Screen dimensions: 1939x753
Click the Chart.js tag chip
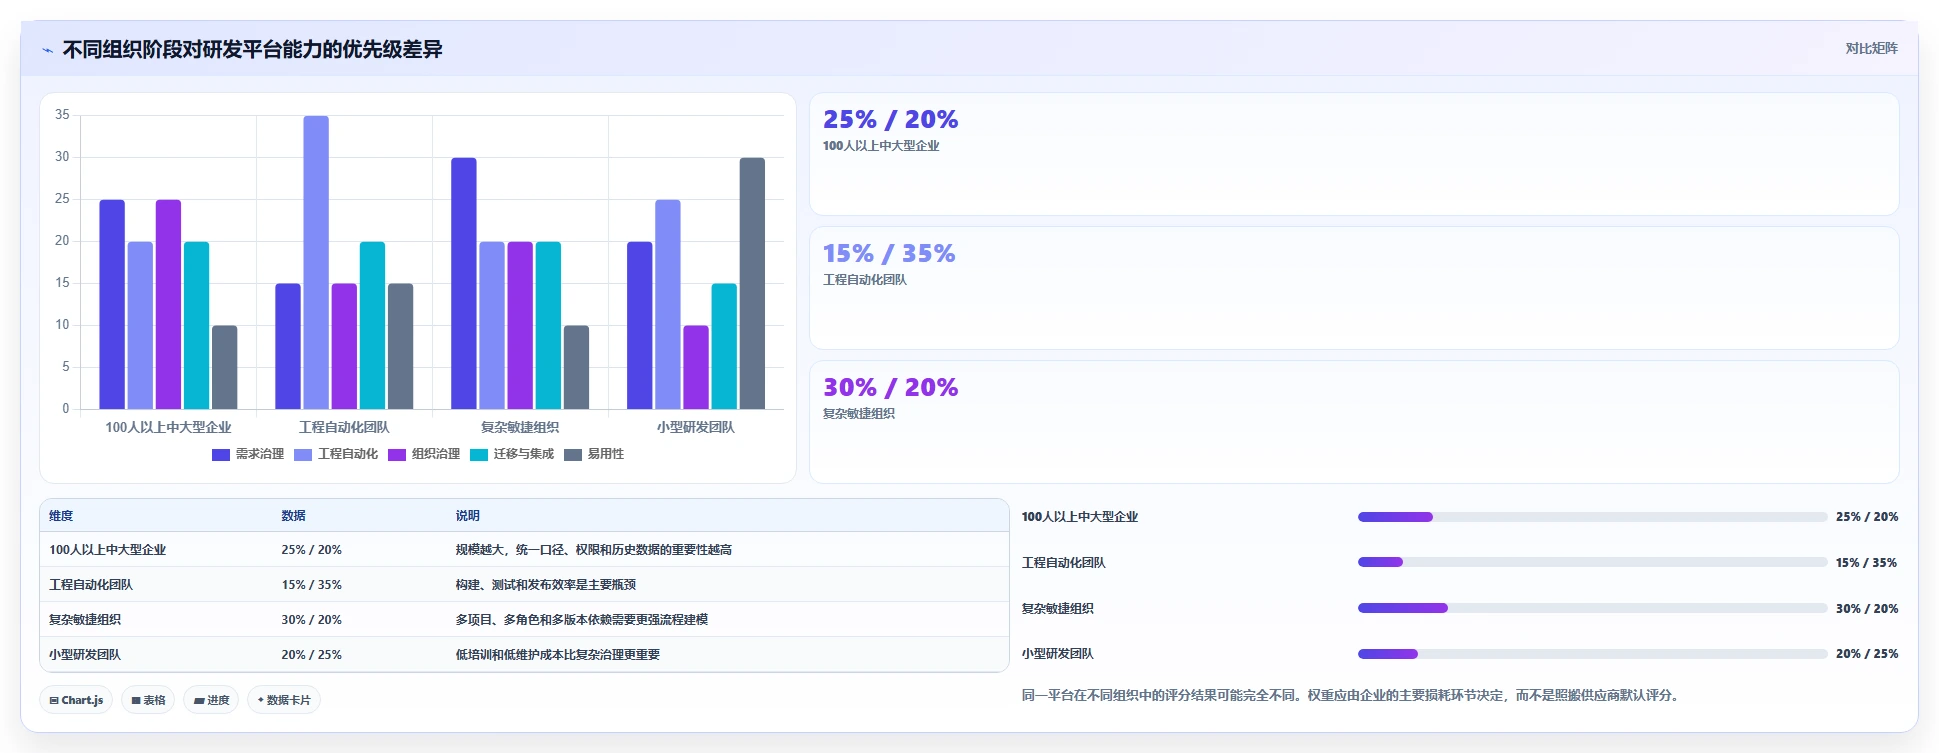76,700
